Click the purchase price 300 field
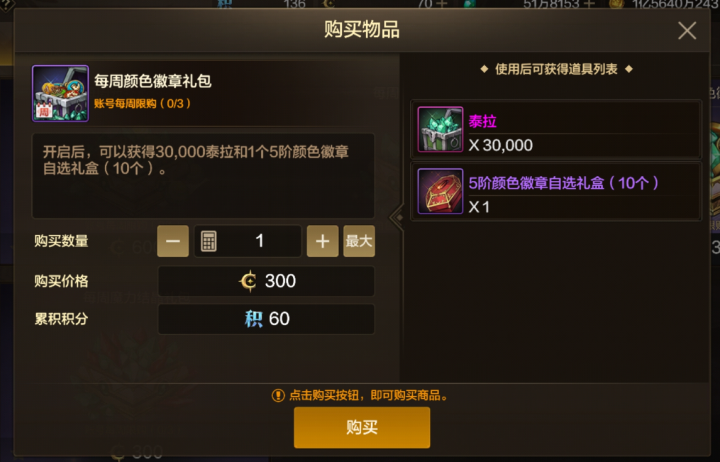The image size is (720, 462). click(266, 281)
